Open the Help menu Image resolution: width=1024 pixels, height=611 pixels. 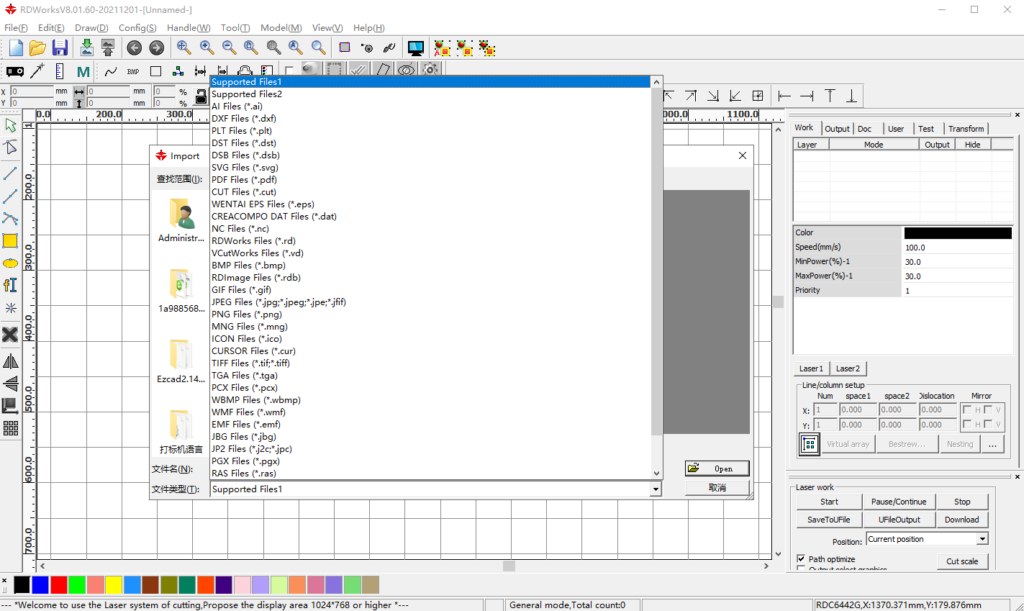368,28
